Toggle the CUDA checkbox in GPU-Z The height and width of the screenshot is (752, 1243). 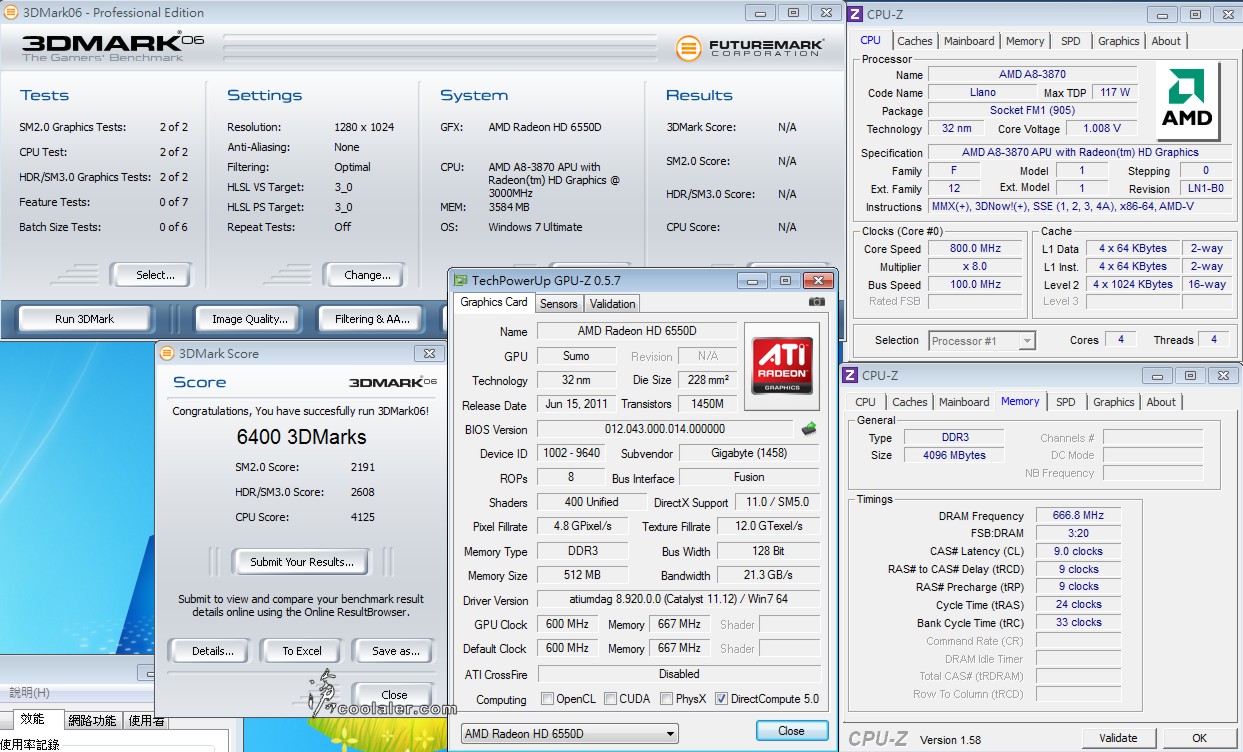[x=608, y=699]
